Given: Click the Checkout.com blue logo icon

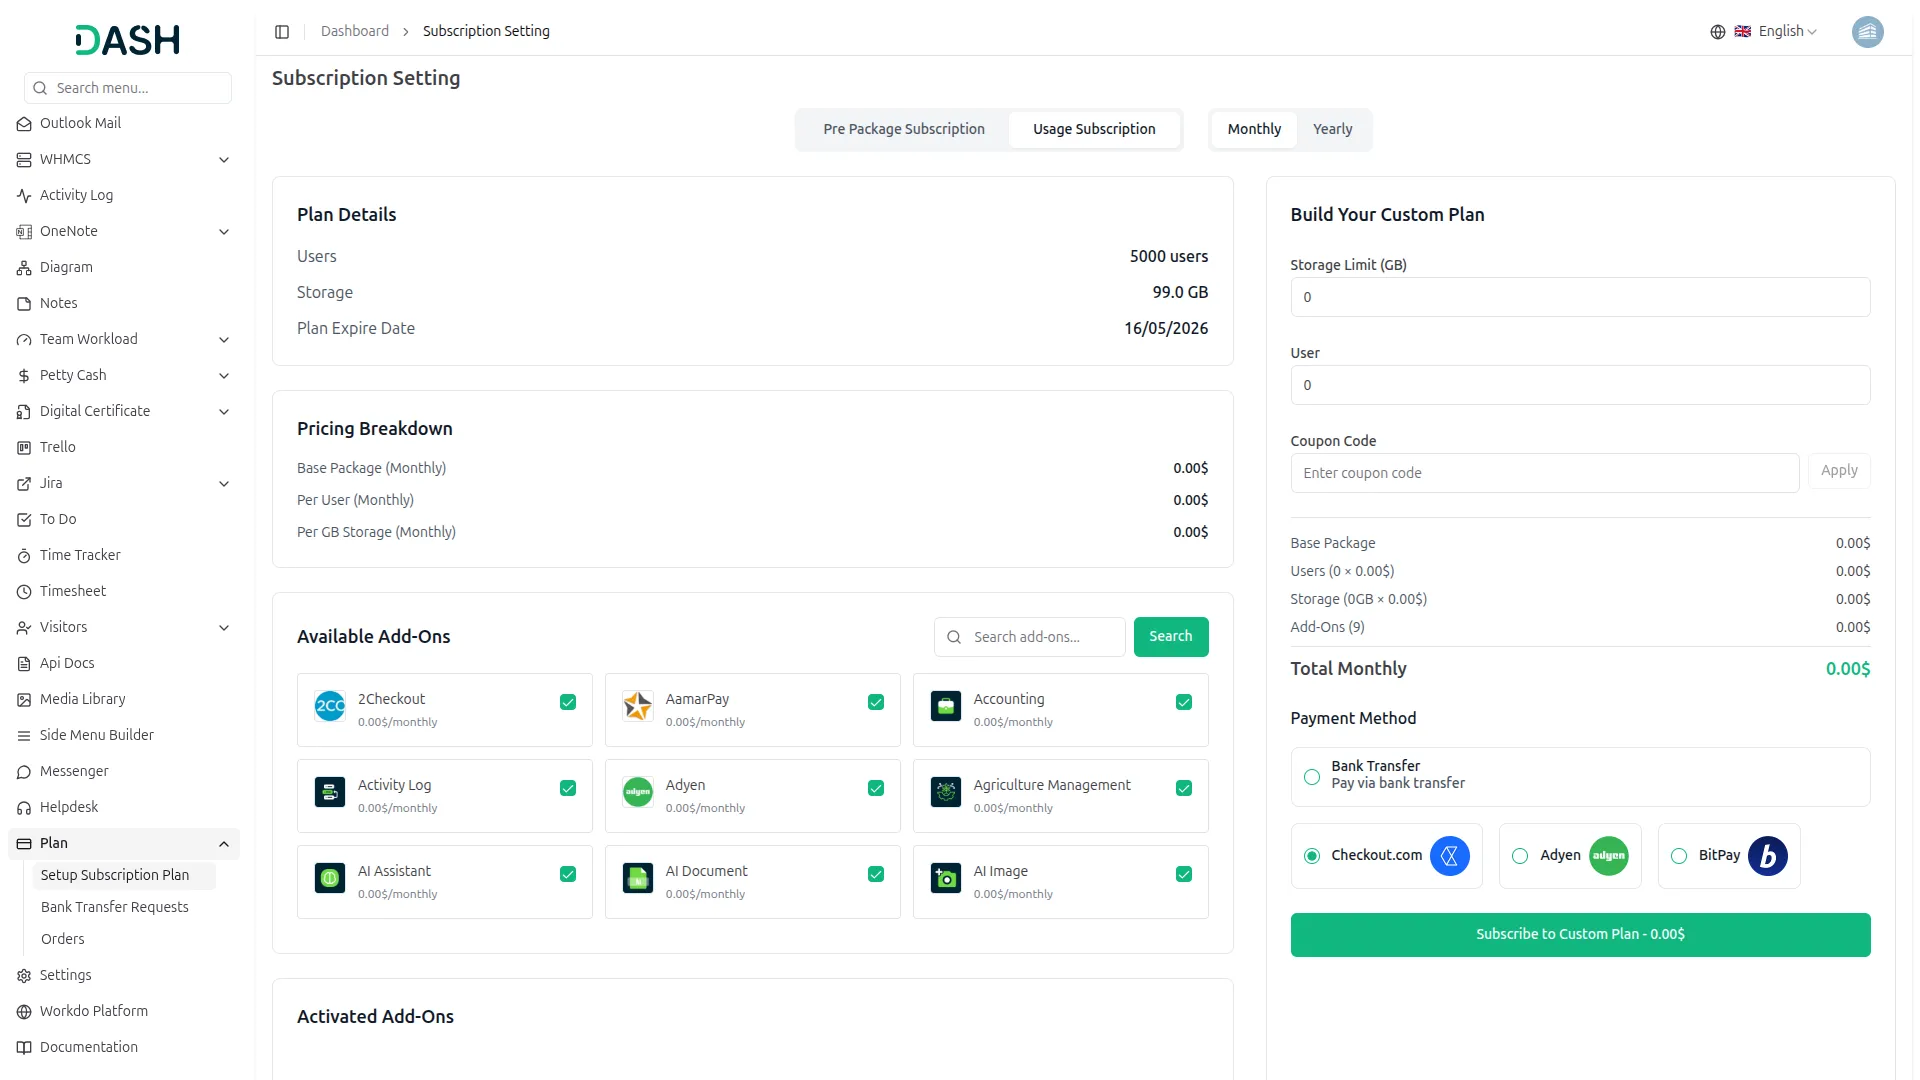Looking at the screenshot, I should [x=1449, y=856].
